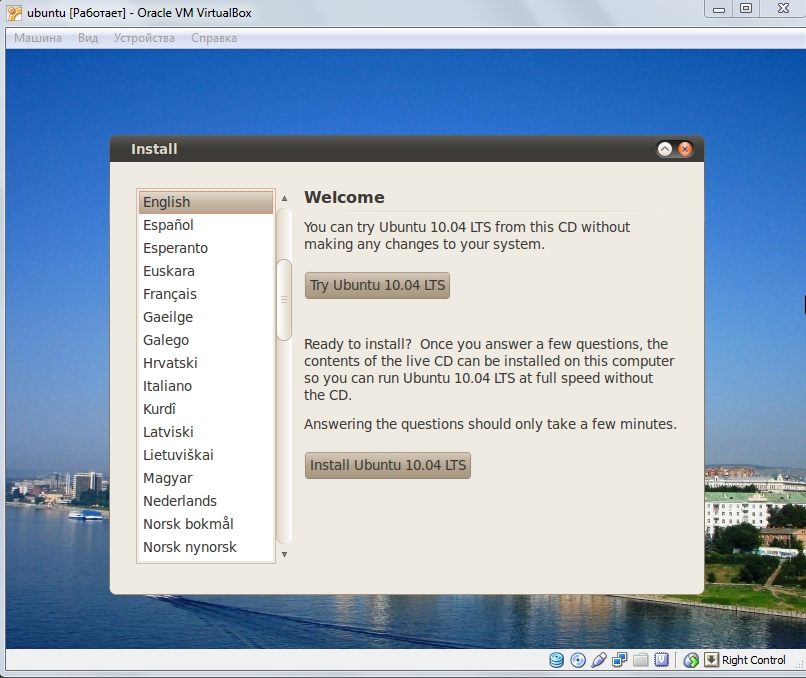Click the language list scroll down arrow
The image size is (806, 678).
tap(284, 555)
